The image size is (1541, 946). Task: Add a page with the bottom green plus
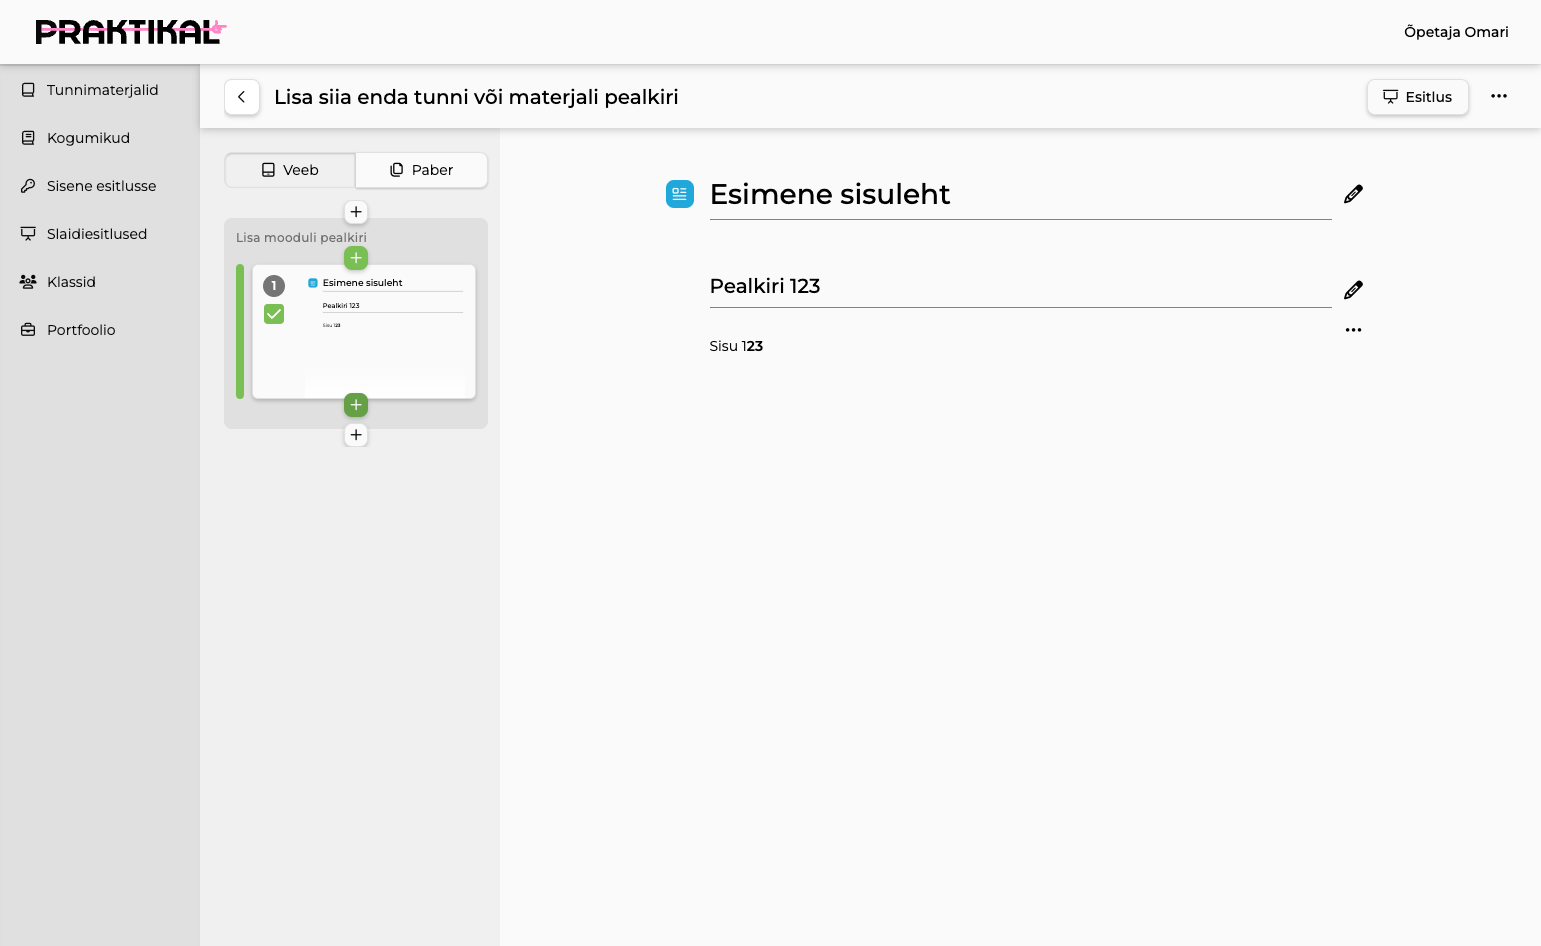(x=356, y=405)
